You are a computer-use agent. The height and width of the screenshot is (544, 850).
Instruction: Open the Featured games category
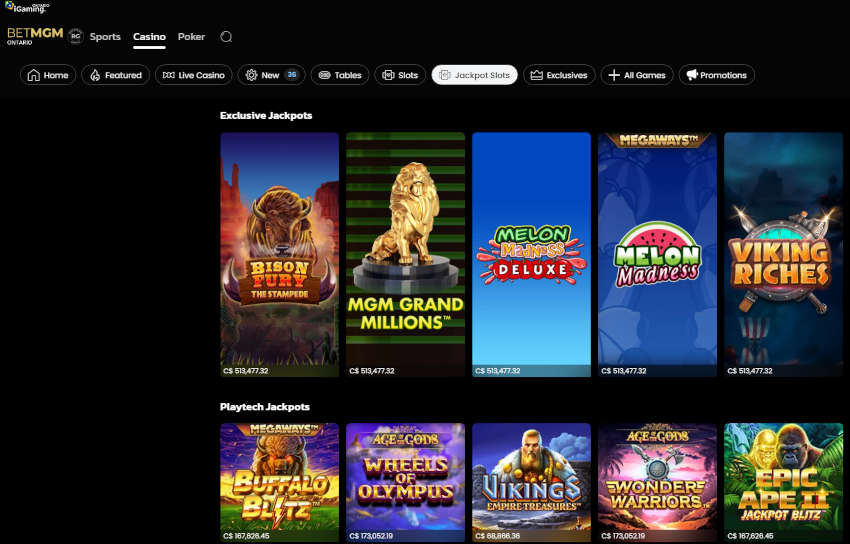tap(115, 75)
